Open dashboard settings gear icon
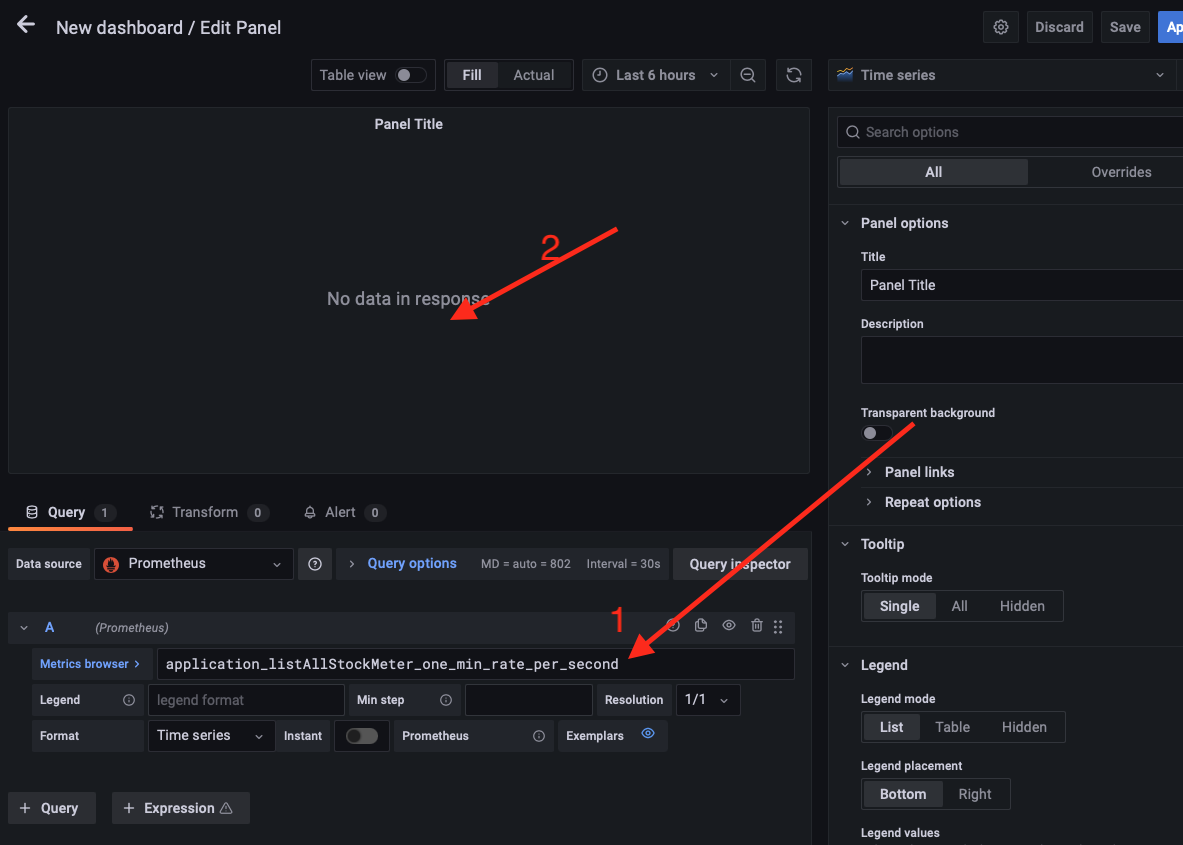This screenshot has height=845, width=1183. 1000,27
